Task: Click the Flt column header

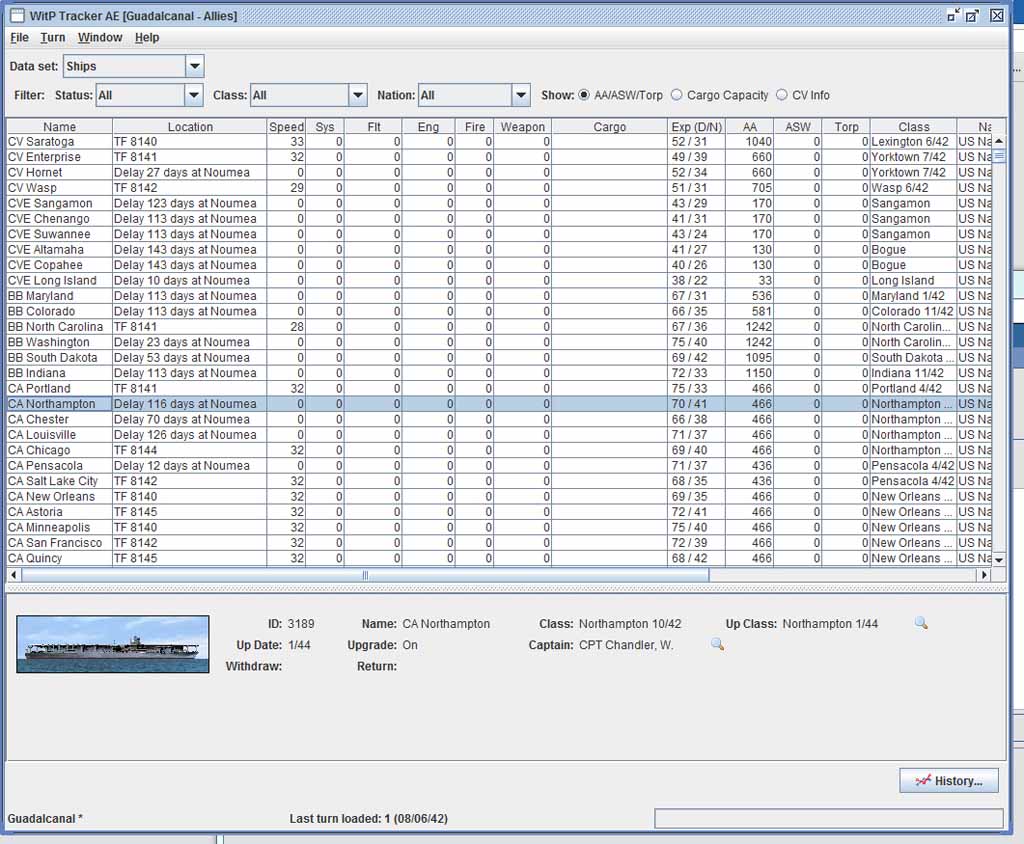Action: point(374,127)
